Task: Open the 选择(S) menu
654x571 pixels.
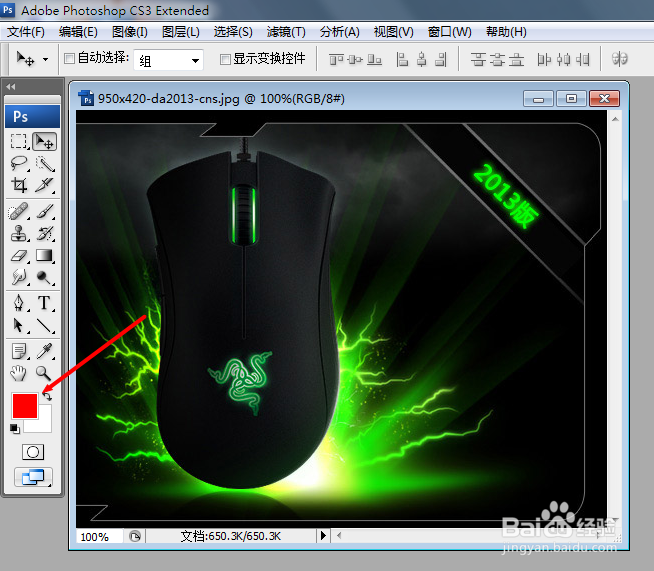Action: point(233,32)
